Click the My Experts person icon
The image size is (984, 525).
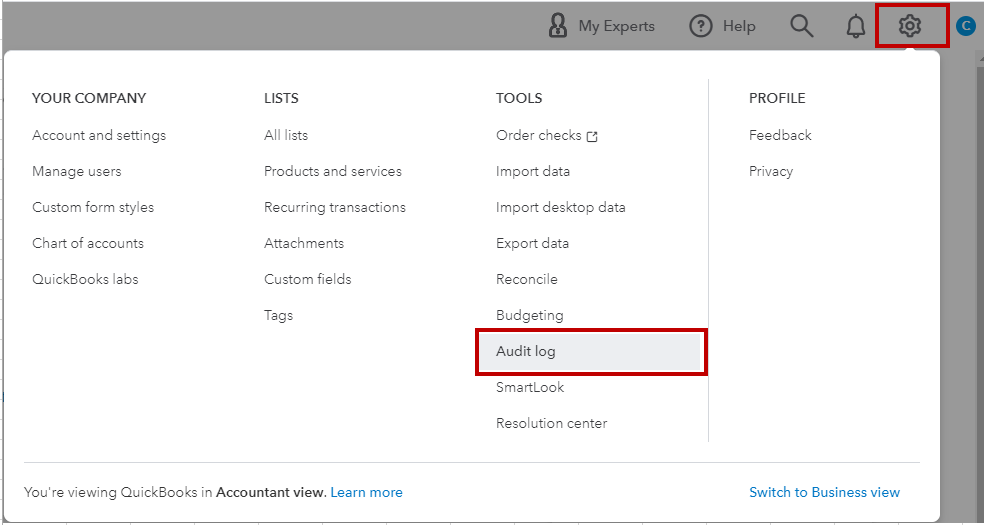(557, 26)
